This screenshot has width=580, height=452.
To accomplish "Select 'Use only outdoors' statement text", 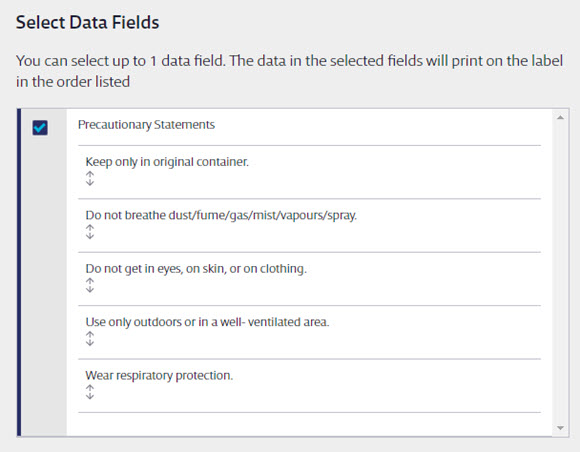I will coord(207,322).
